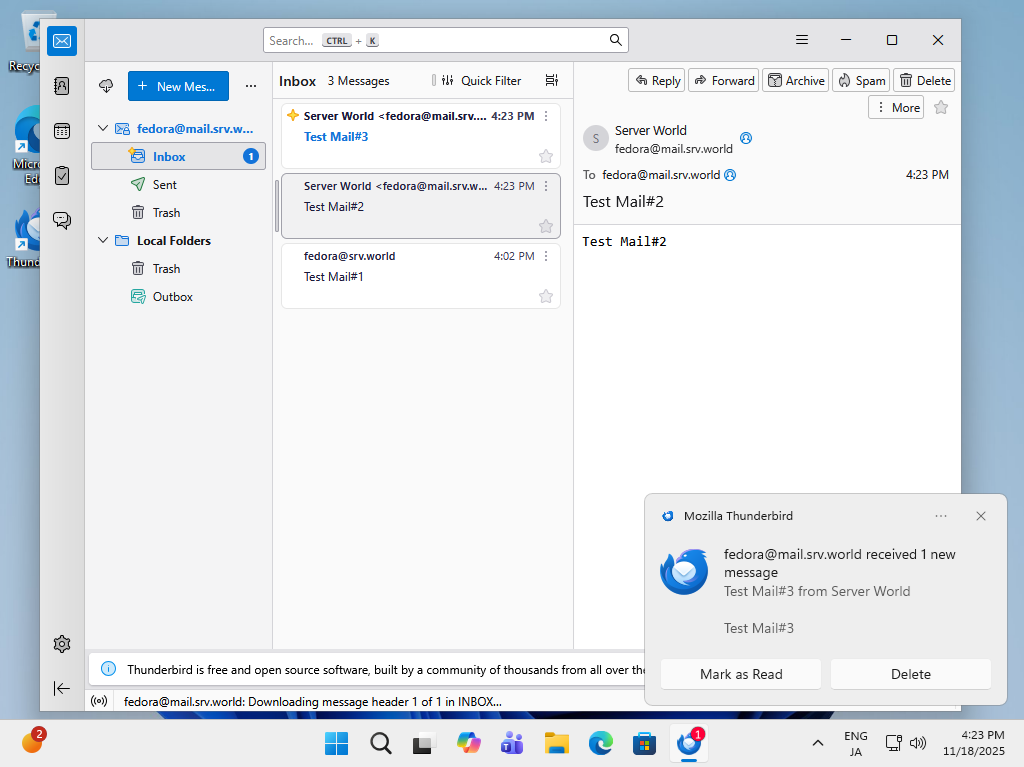Image resolution: width=1024 pixels, height=767 pixels.
Task: Open the Chat space icon
Action: pyautogui.click(x=62, y=220)
